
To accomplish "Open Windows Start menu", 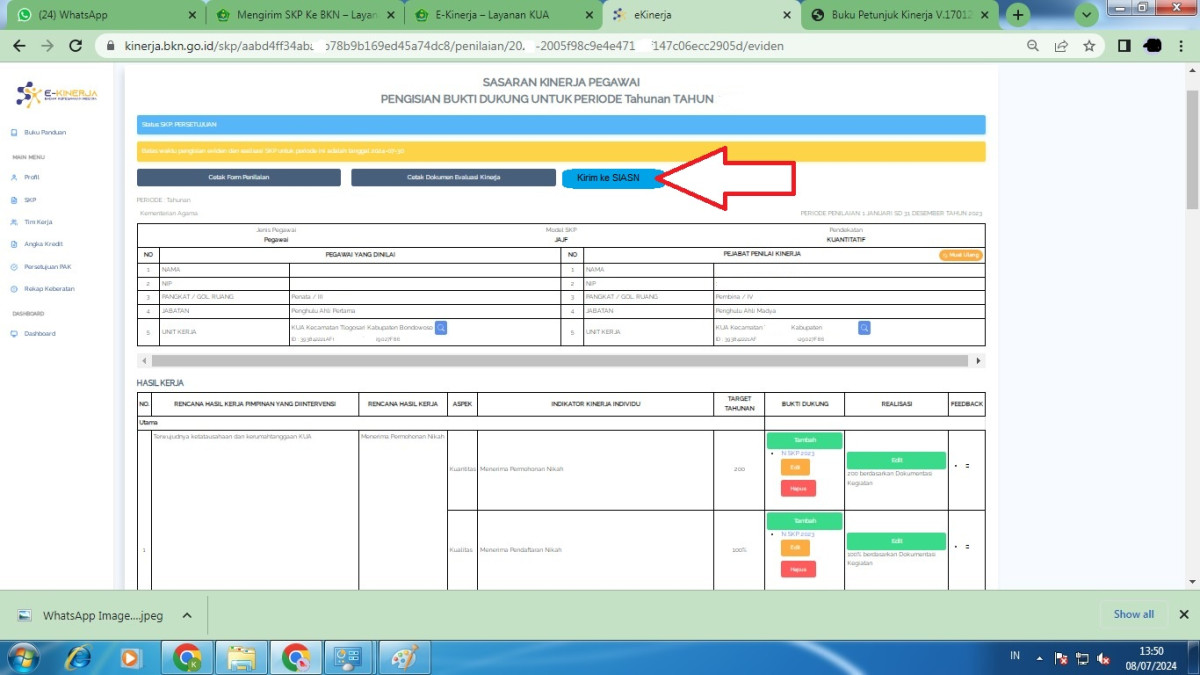I will 22,657.
